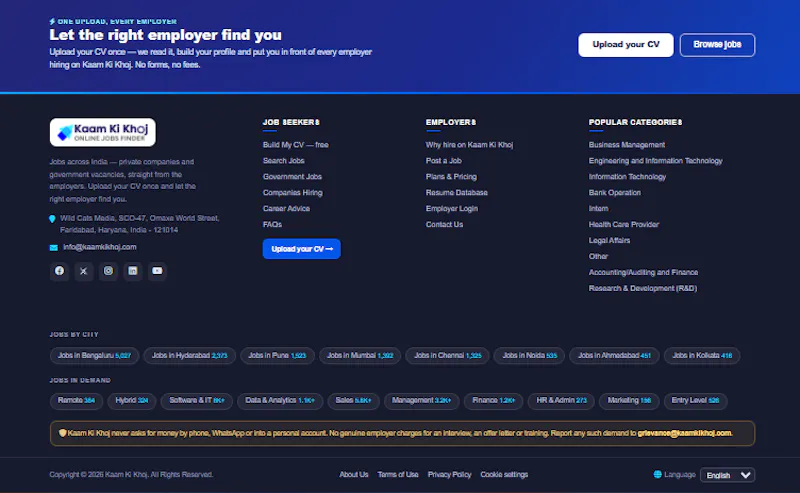Open the LinkedIn social icon
800x493 pixels.
[x=133, y=271]
